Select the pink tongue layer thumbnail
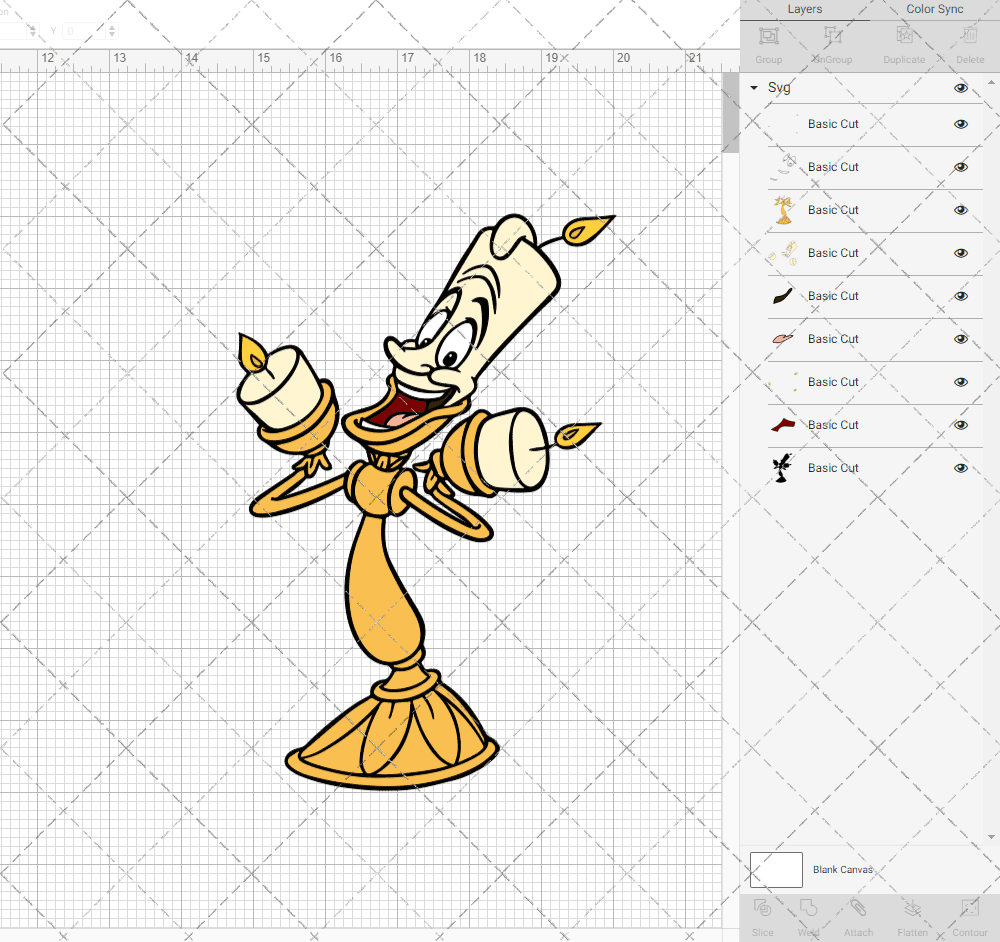Screen dimensions: 1000x942 [x=783, y=339]
